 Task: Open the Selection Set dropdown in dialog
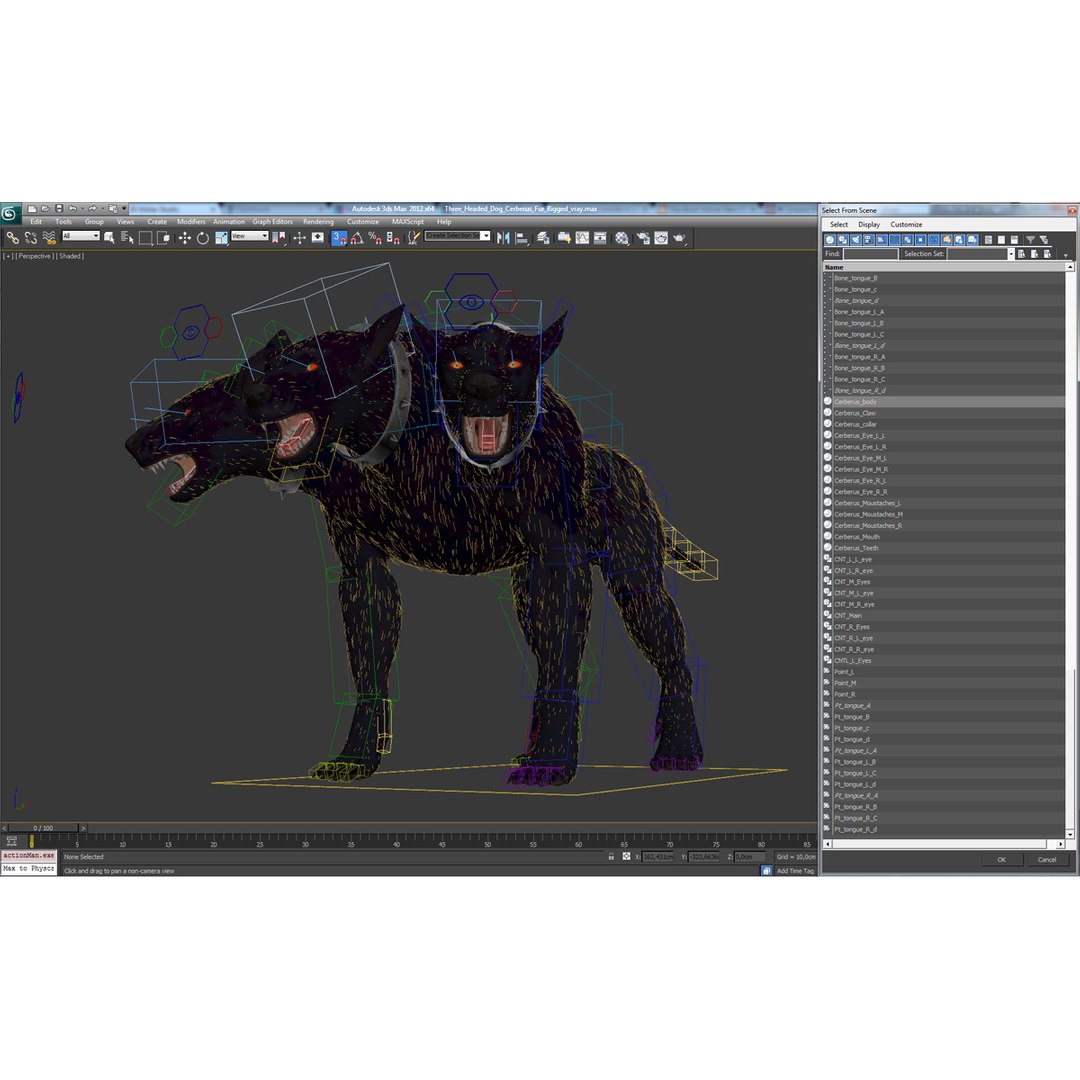[x=1011, y=253]
